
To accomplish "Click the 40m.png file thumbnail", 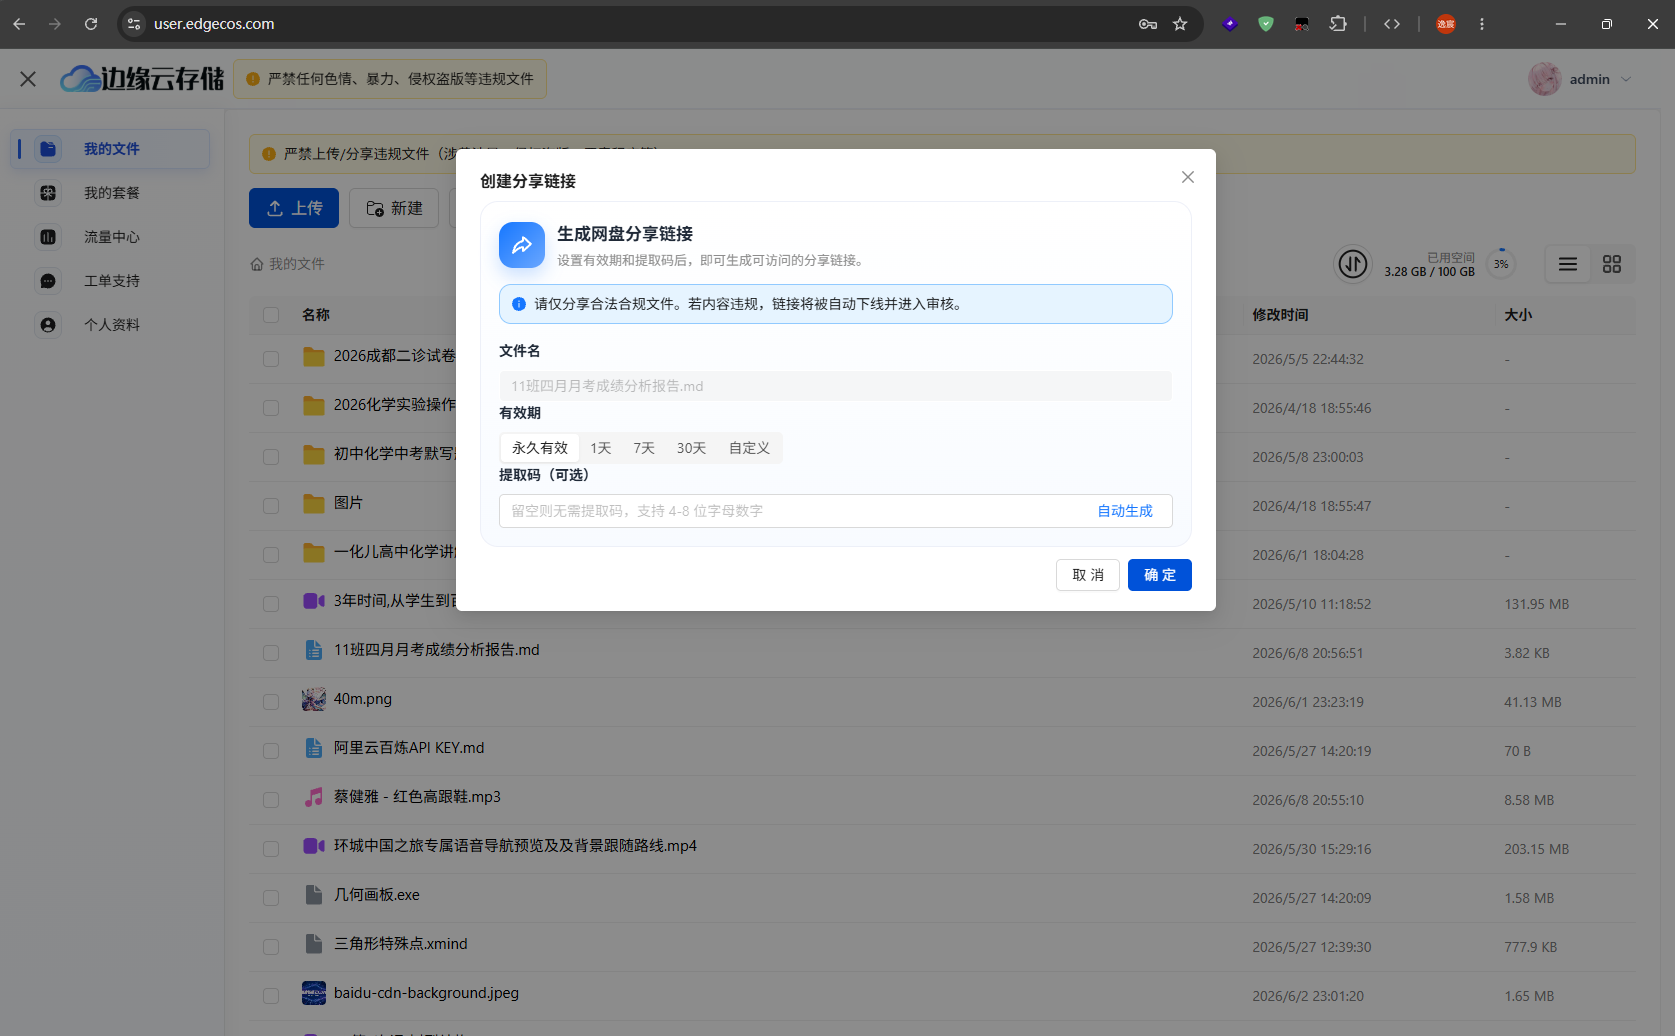I will [x=314, y=699].
